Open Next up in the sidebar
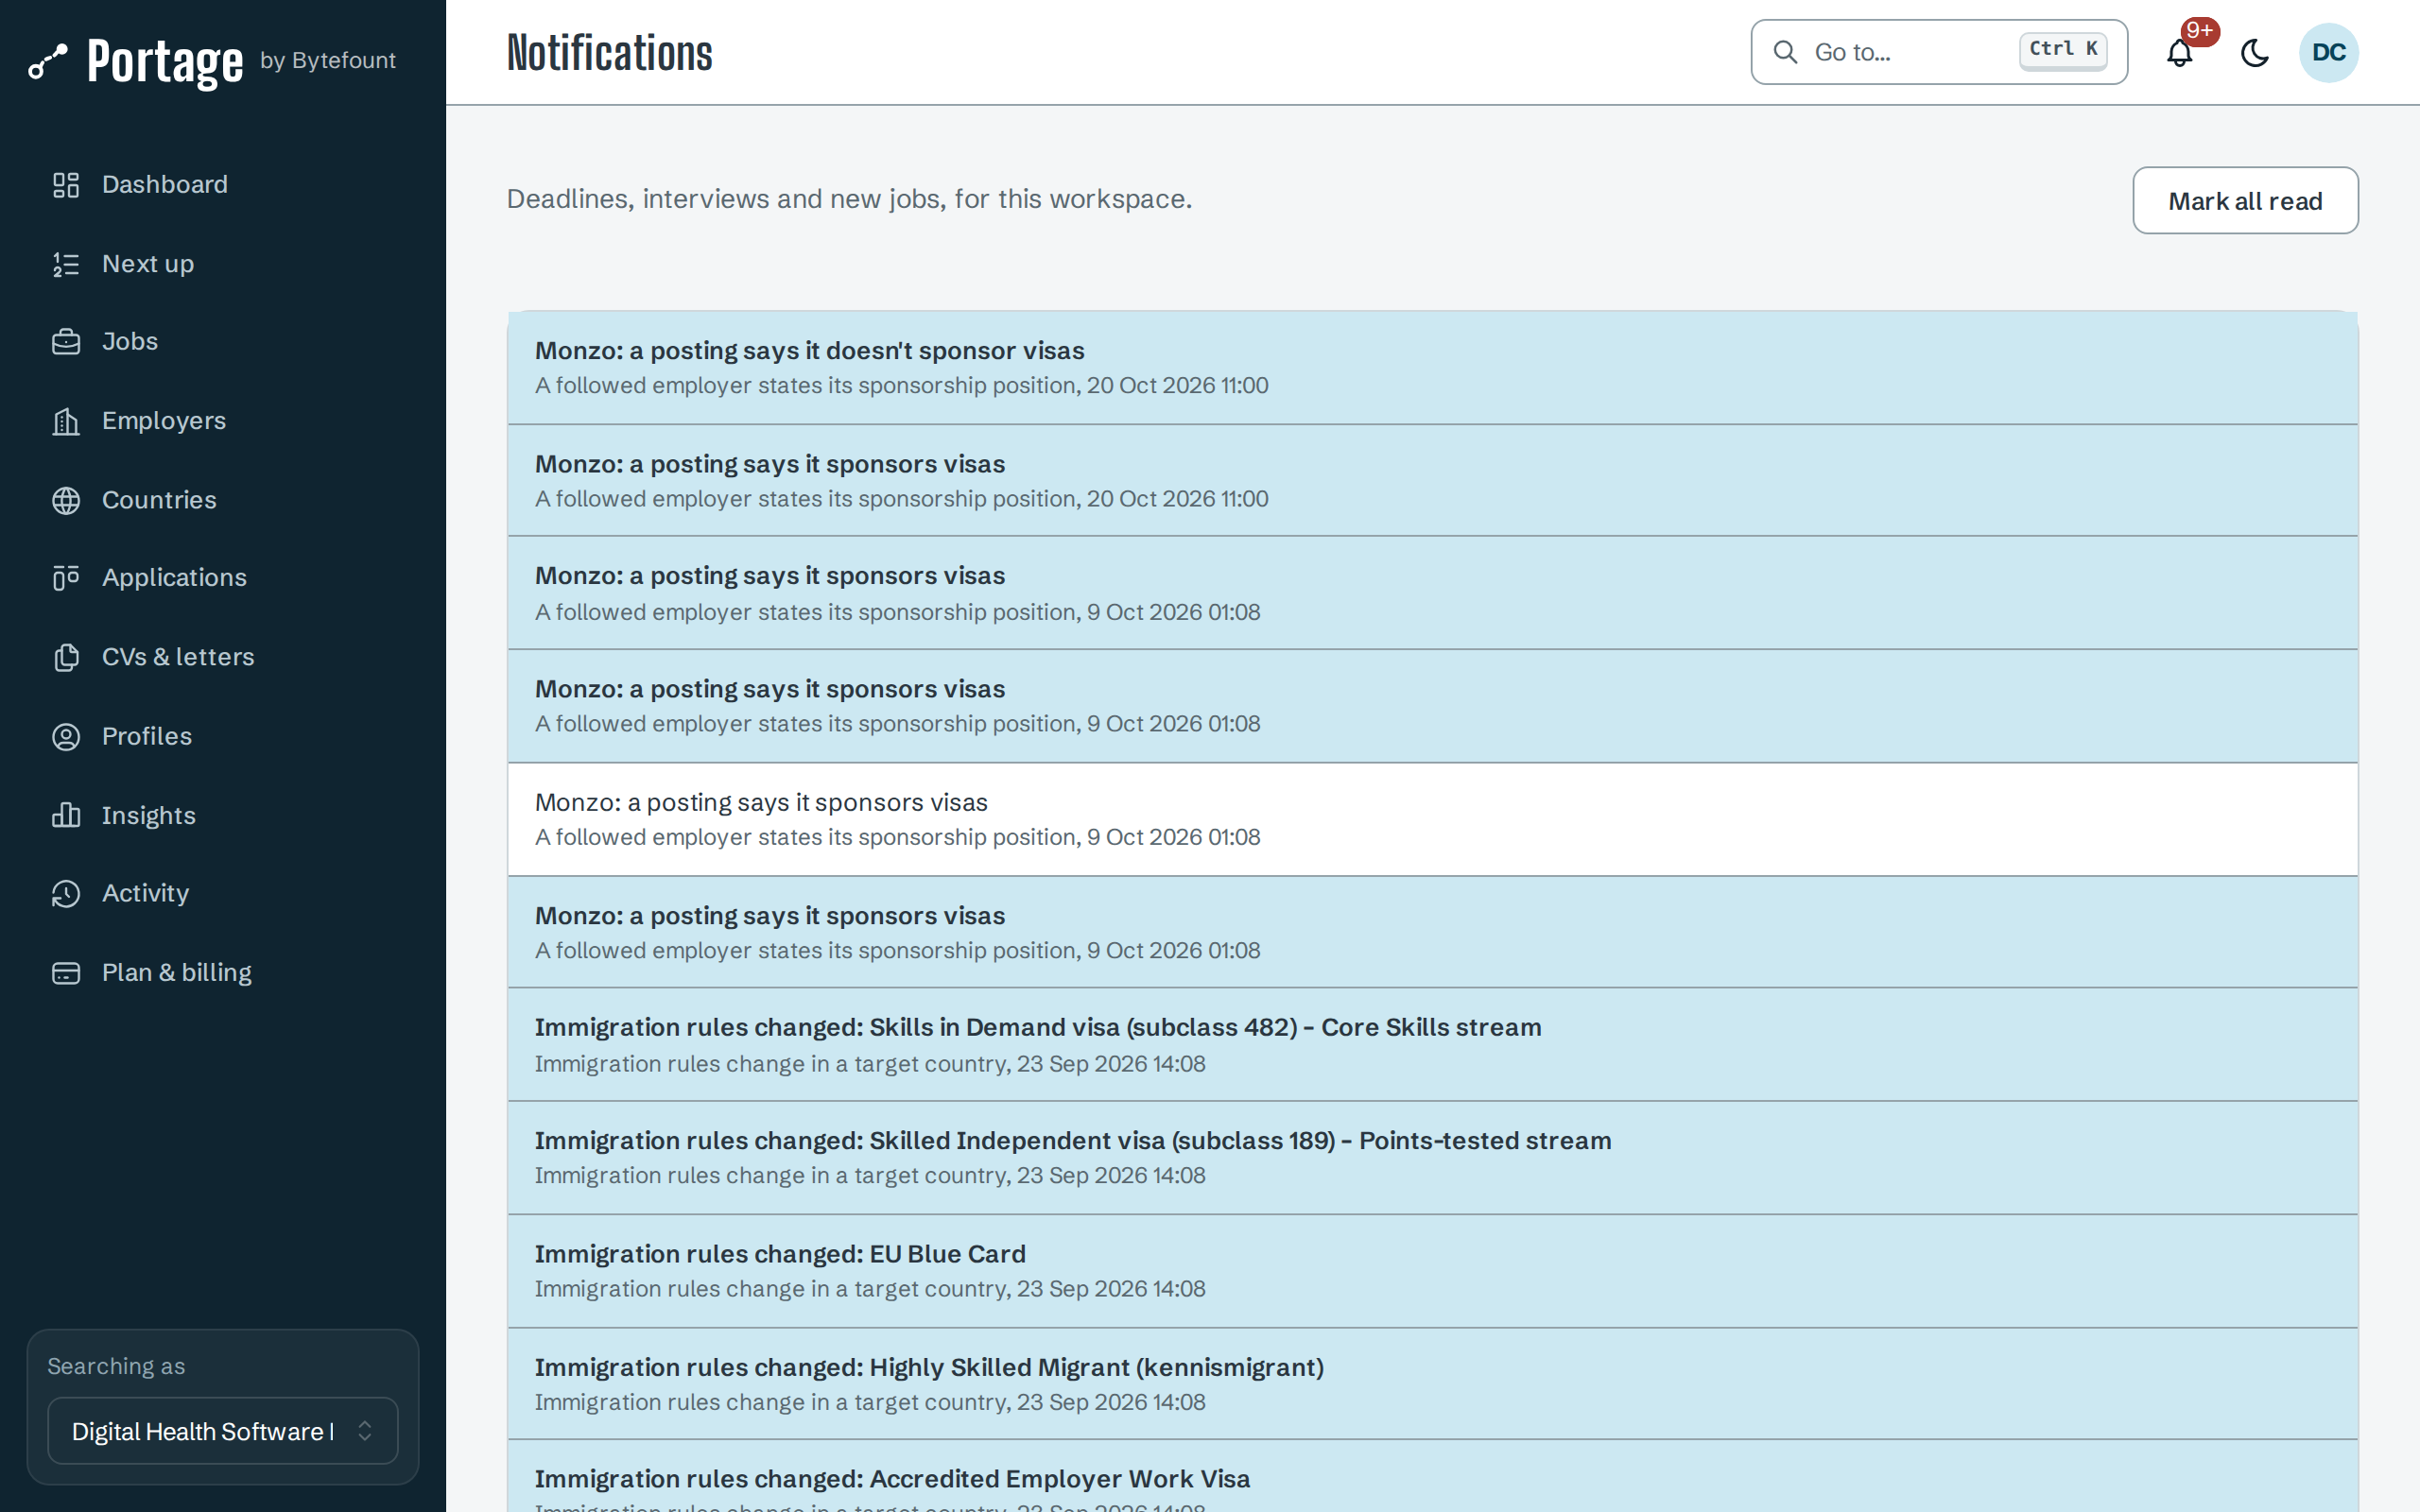Viewport: 2420px width, 1512px height. (223, 264)
